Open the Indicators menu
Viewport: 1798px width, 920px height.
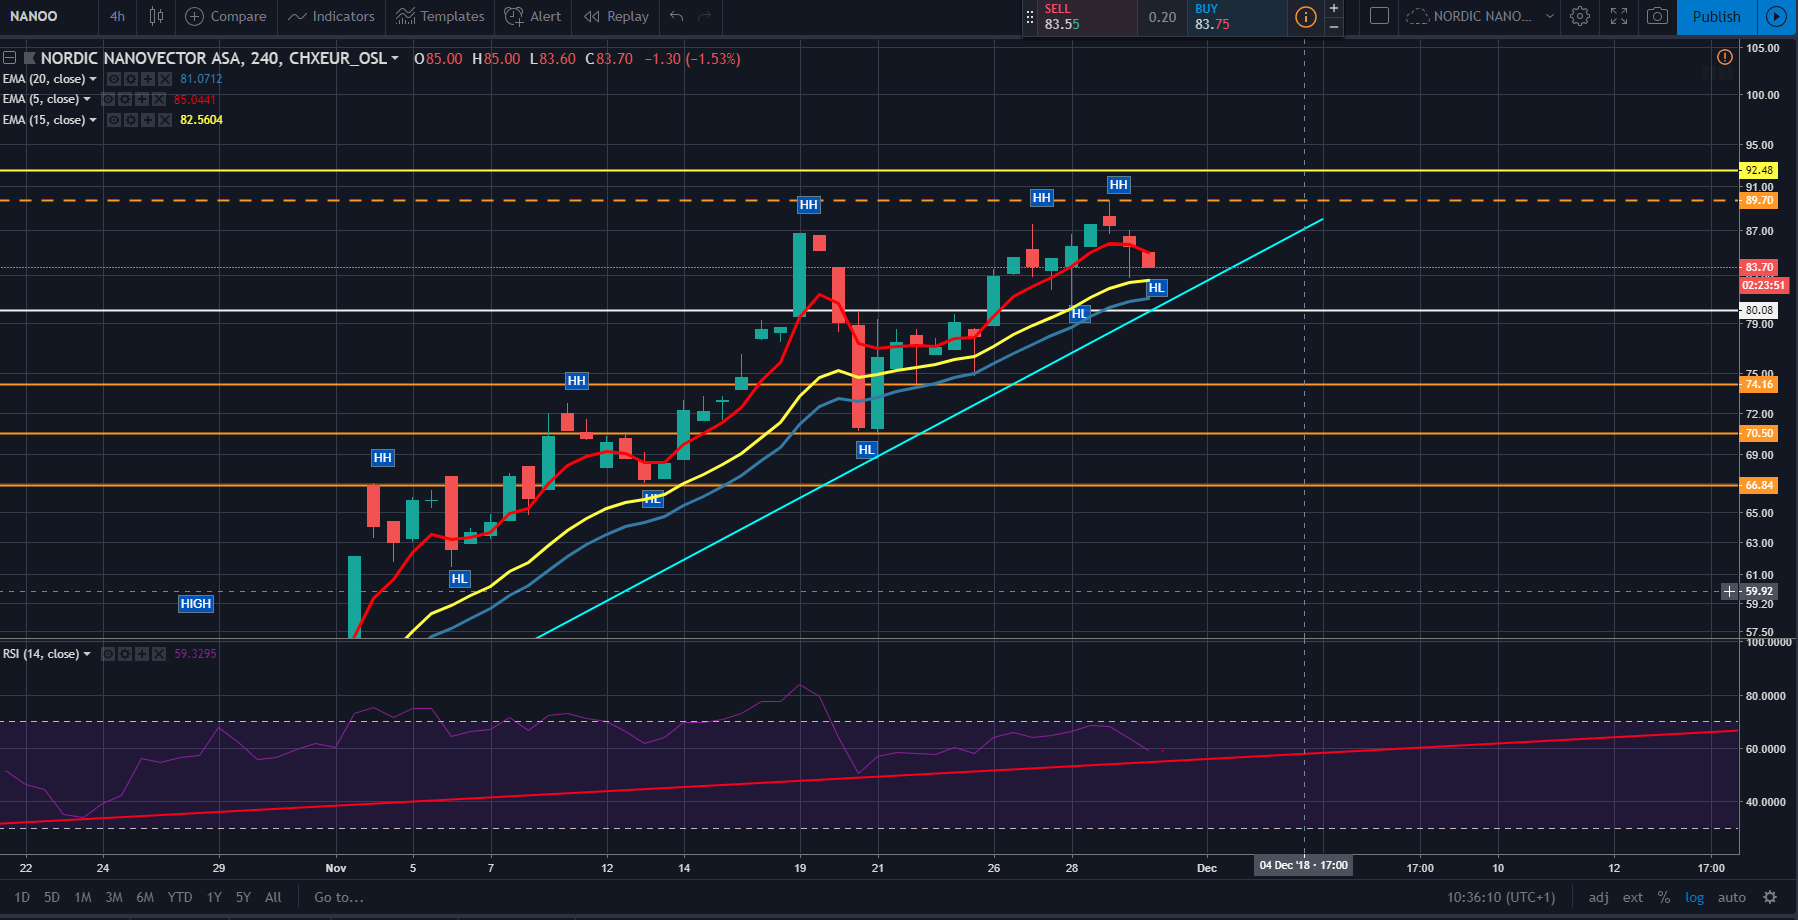(x=331, y=16)
